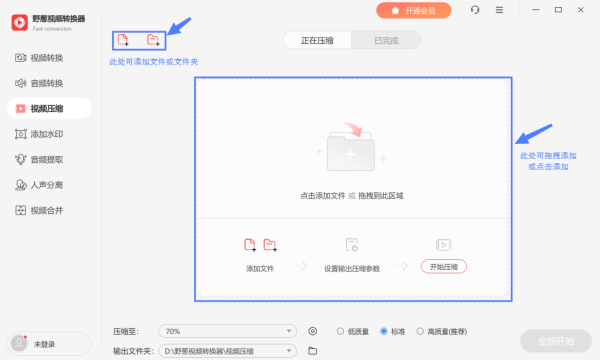Viewport: 600px width, 360px height.
Task: Click 未登录 user login area
Action: click(x=49, y=344)
